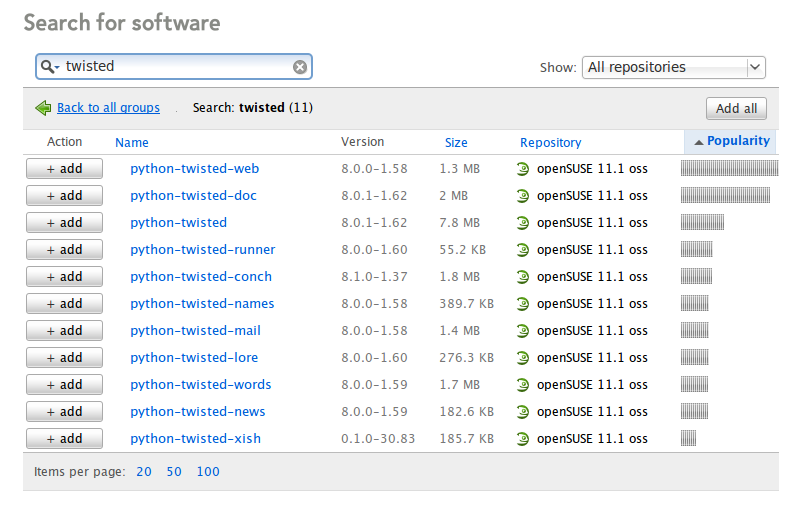Click the 389.7 KB size value

click(467, 304)
